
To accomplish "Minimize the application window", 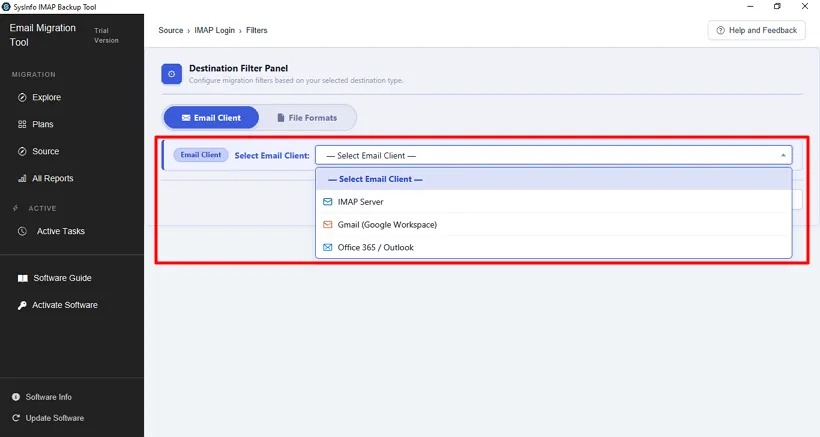I will coord(750,6).
